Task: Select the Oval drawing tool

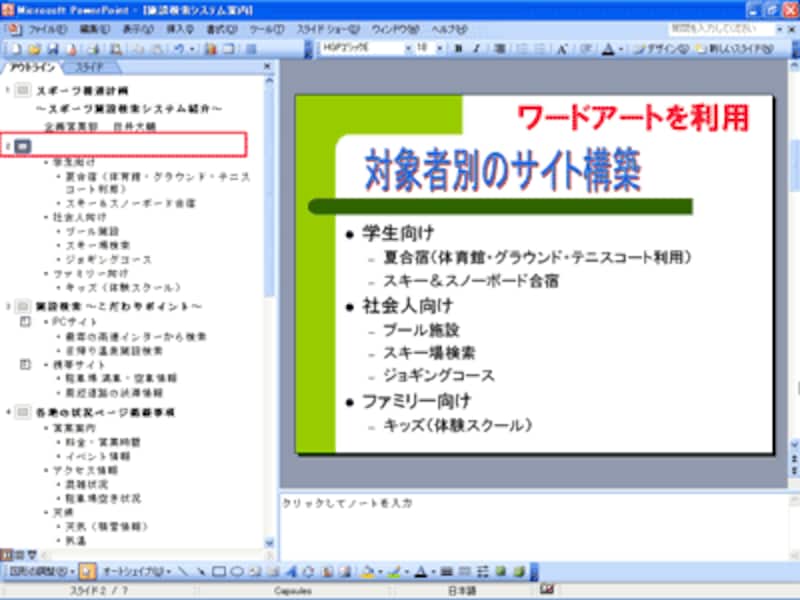Action: tap(237, 572)
